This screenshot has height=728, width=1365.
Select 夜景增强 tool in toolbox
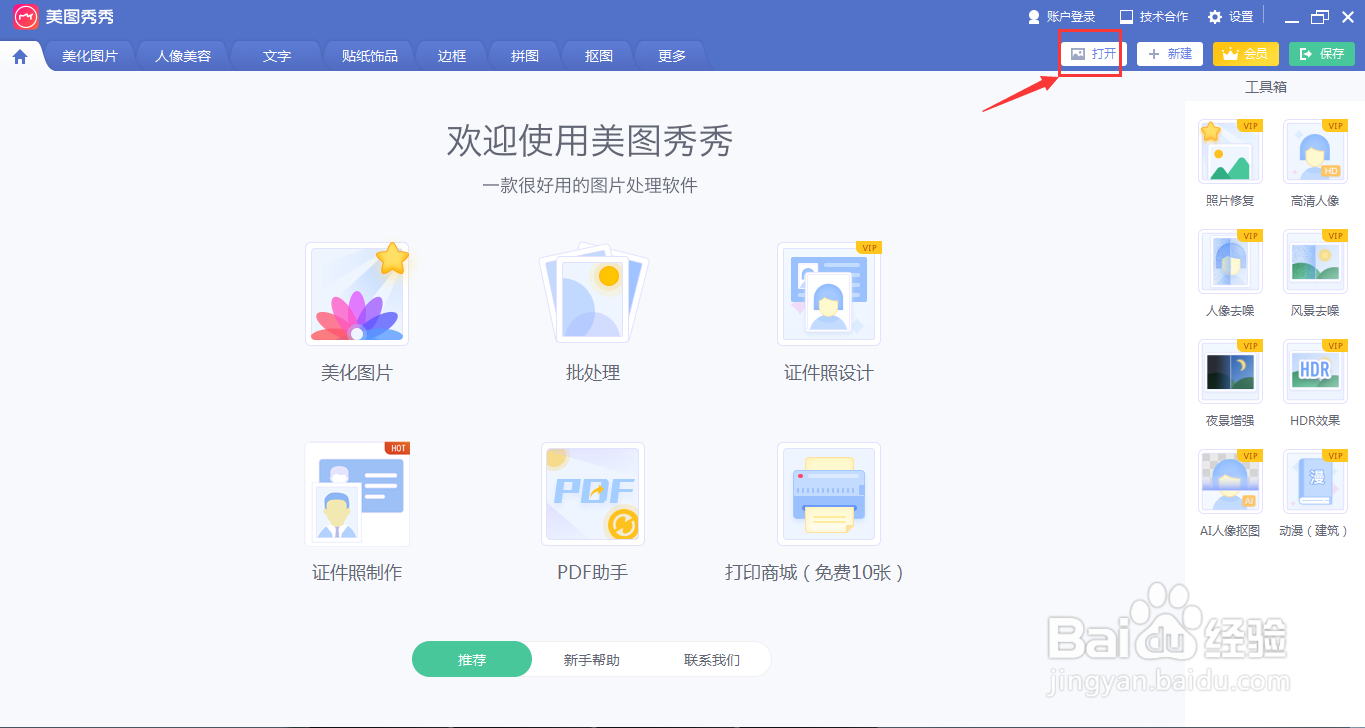(1230, 372)
